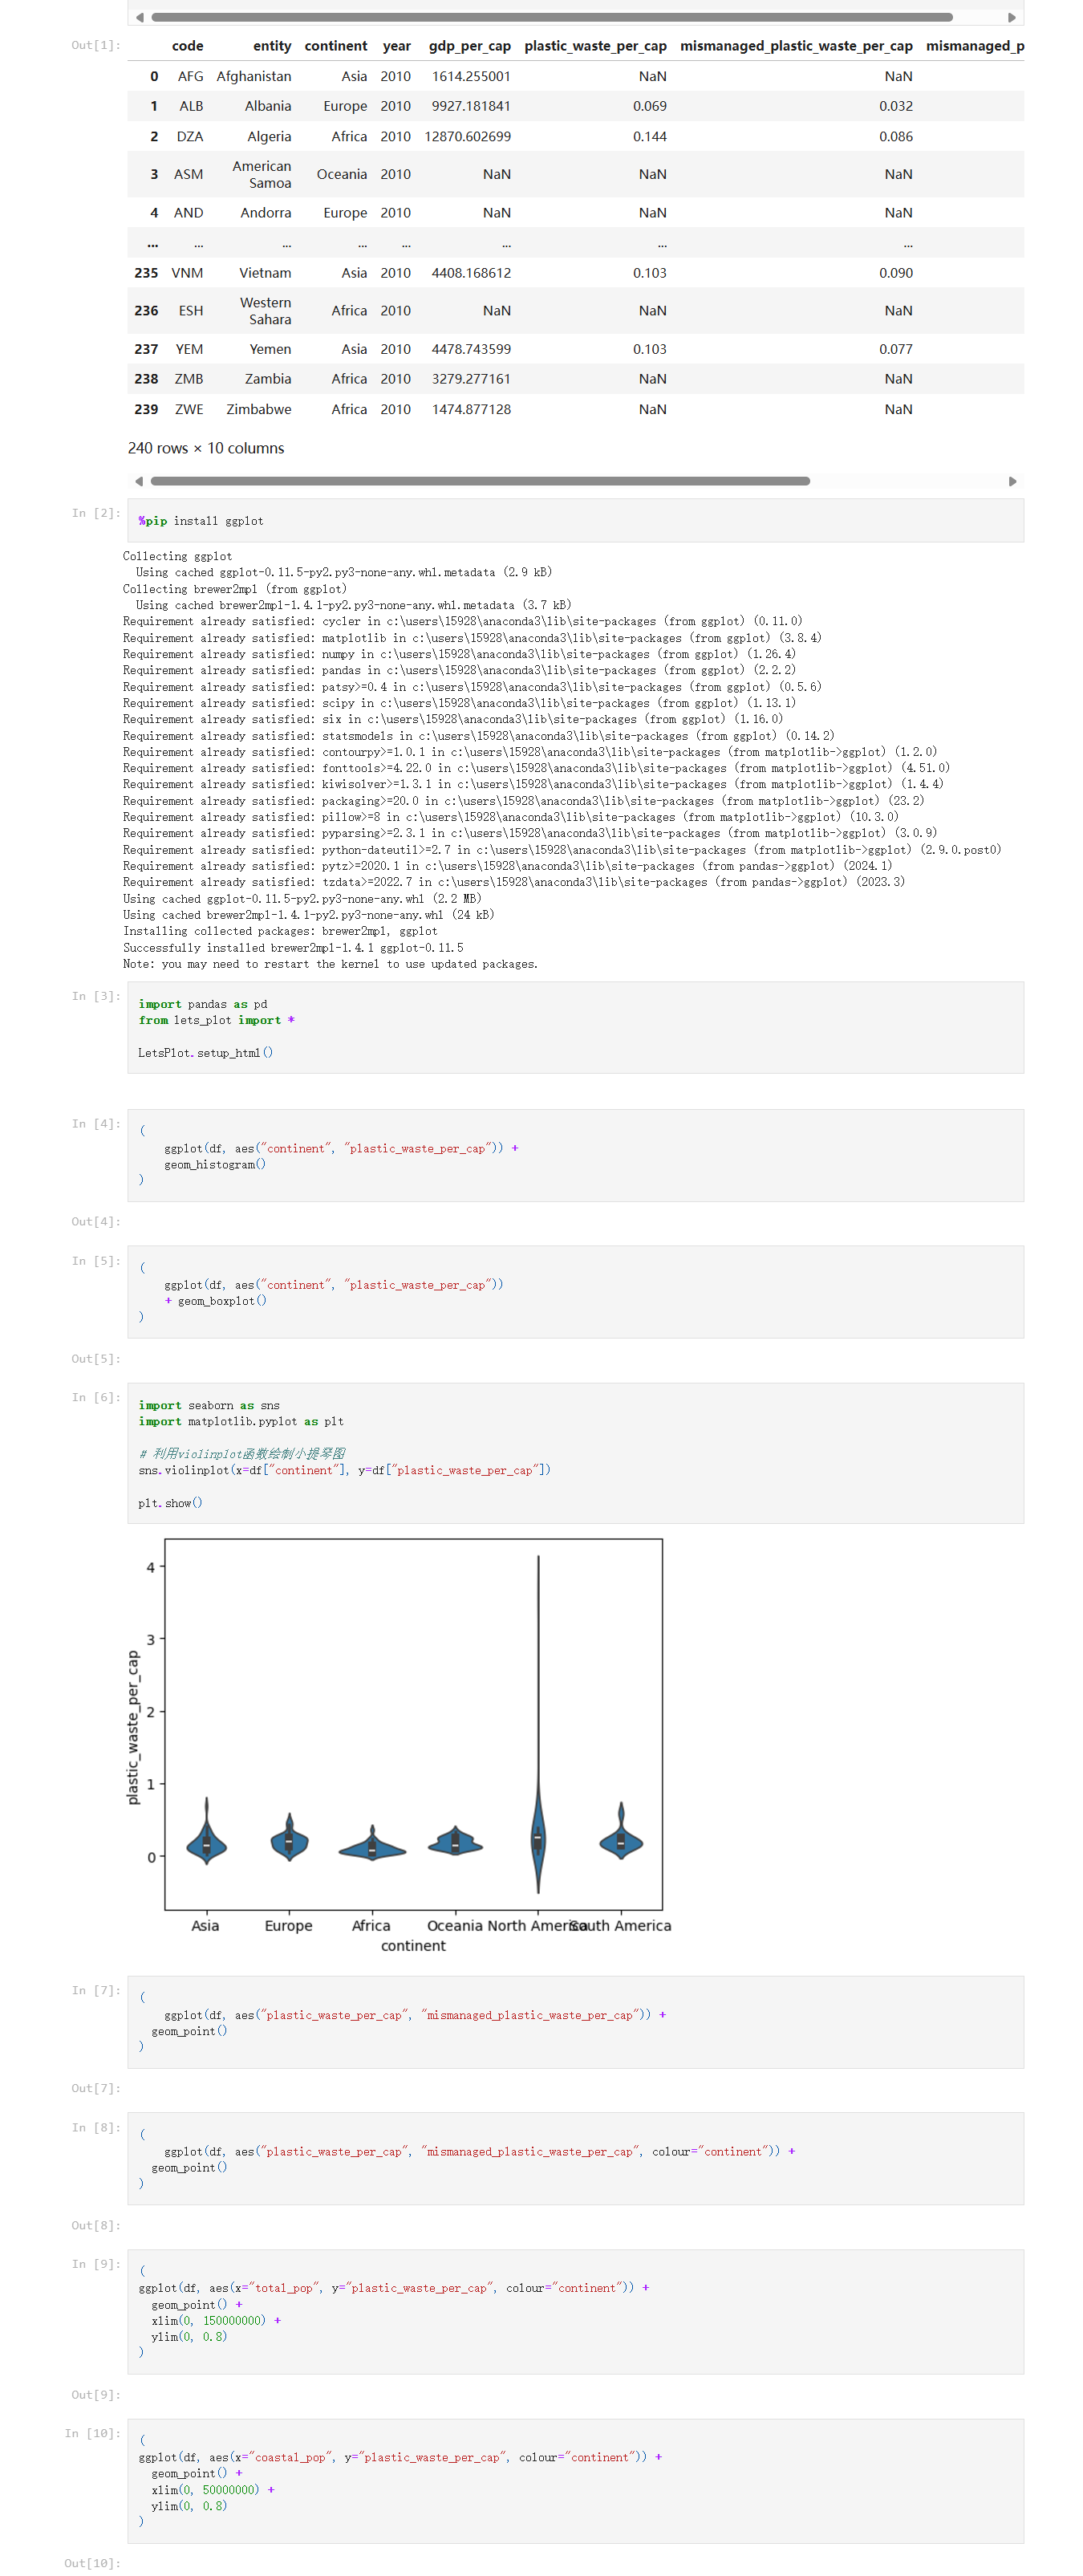1083x2576 pixels.
Task: Click into the seaborn violinplot code cell
Action: pyautogui.click(x=575, y=1453)
